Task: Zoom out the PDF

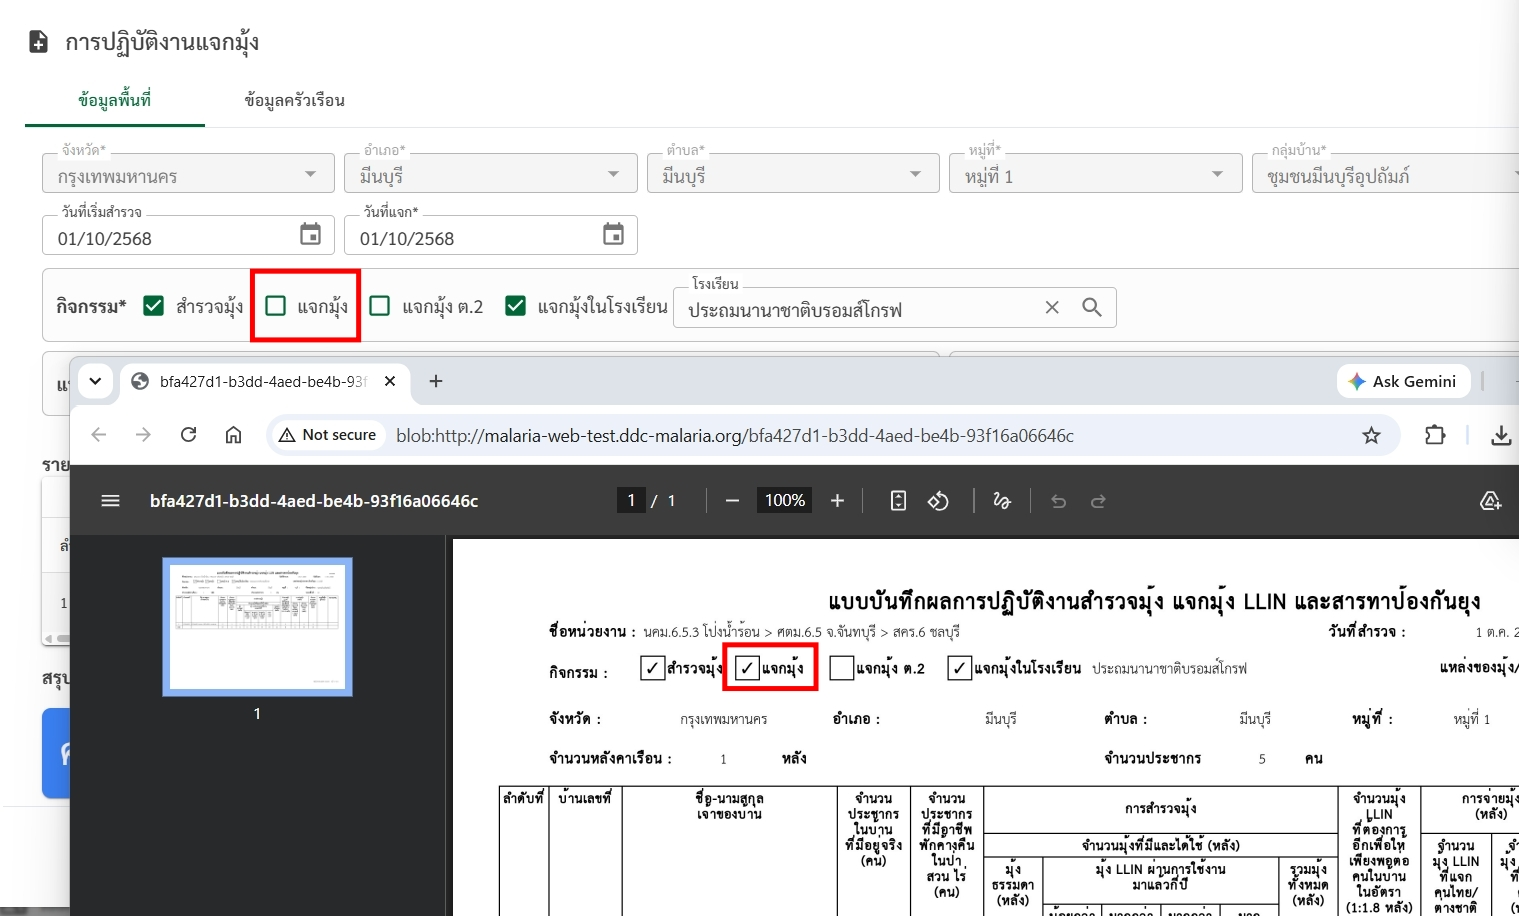Action: 732,501
